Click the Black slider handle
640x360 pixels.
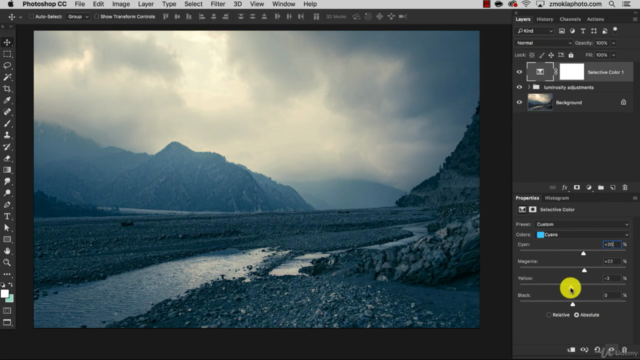point(573,304)
